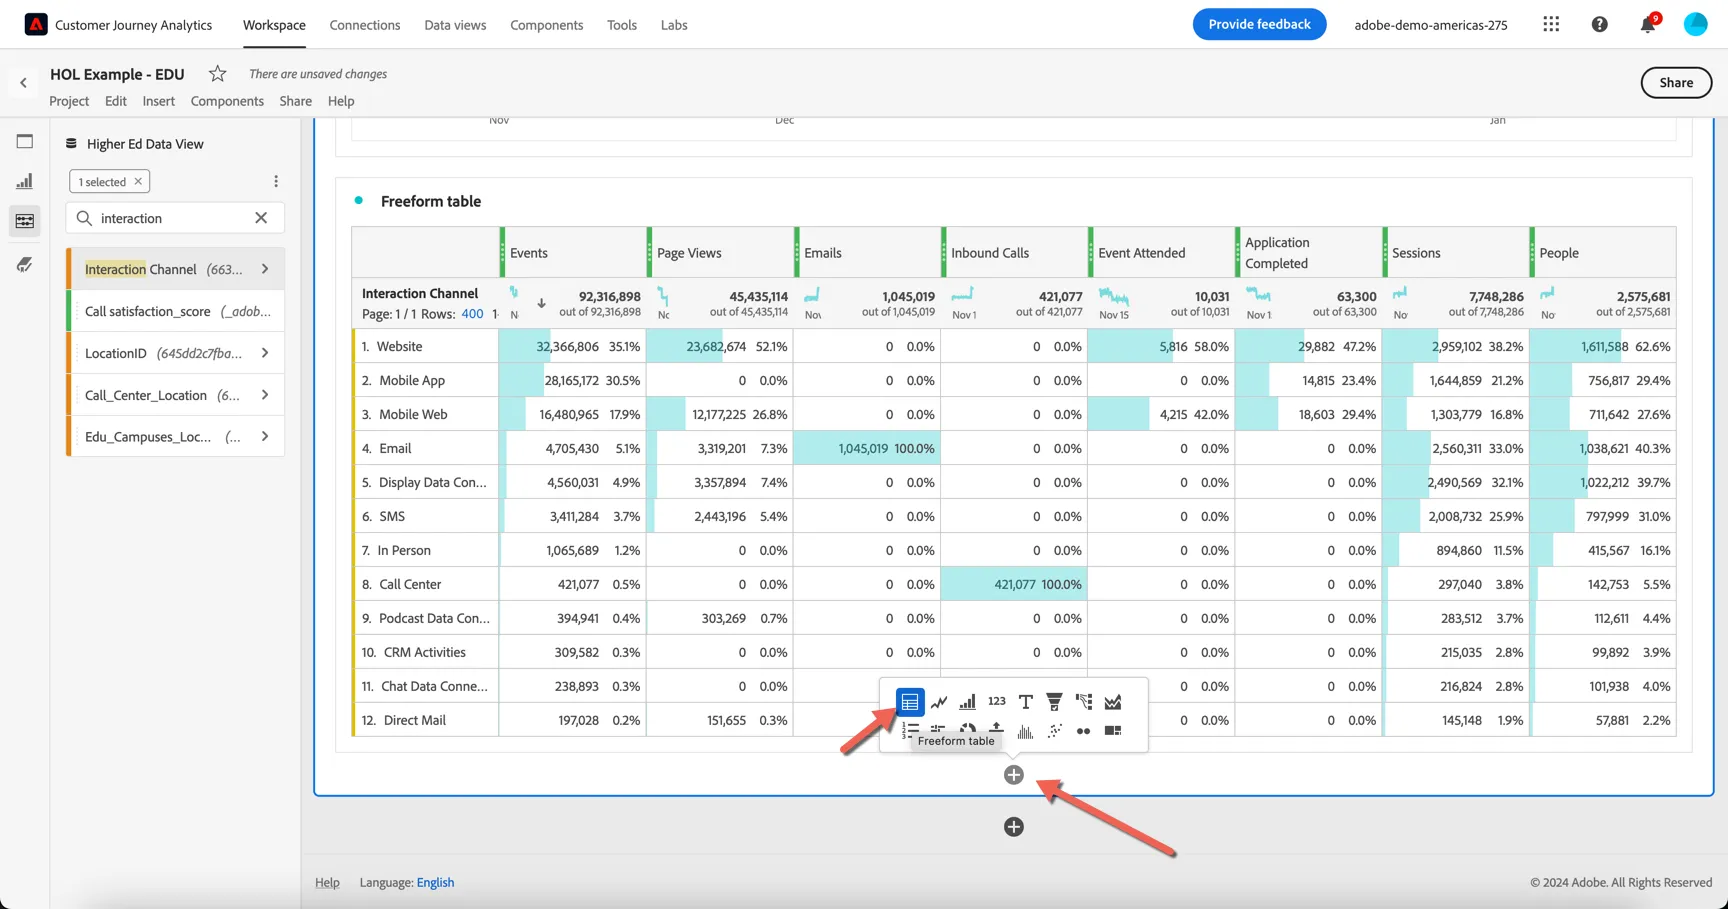Pick the Venn two-circles visualization icon

(1083, 731)
